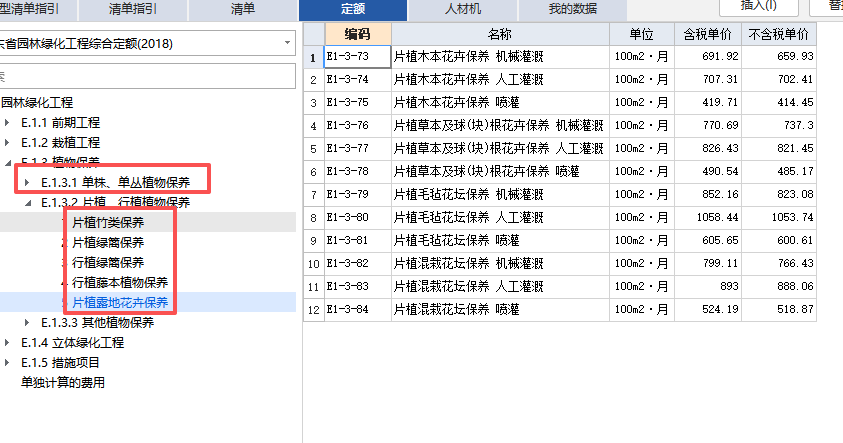Select code cell E1-3-82
Screen dimensions: 843x443
click(x=358, y=263)
